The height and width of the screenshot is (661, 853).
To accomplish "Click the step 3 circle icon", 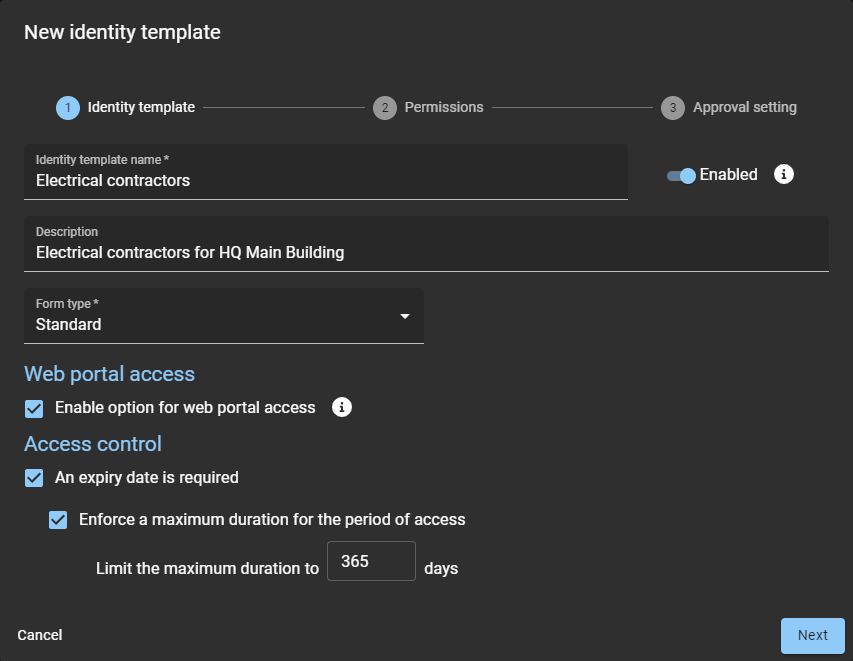I will [x=673, y=108].
